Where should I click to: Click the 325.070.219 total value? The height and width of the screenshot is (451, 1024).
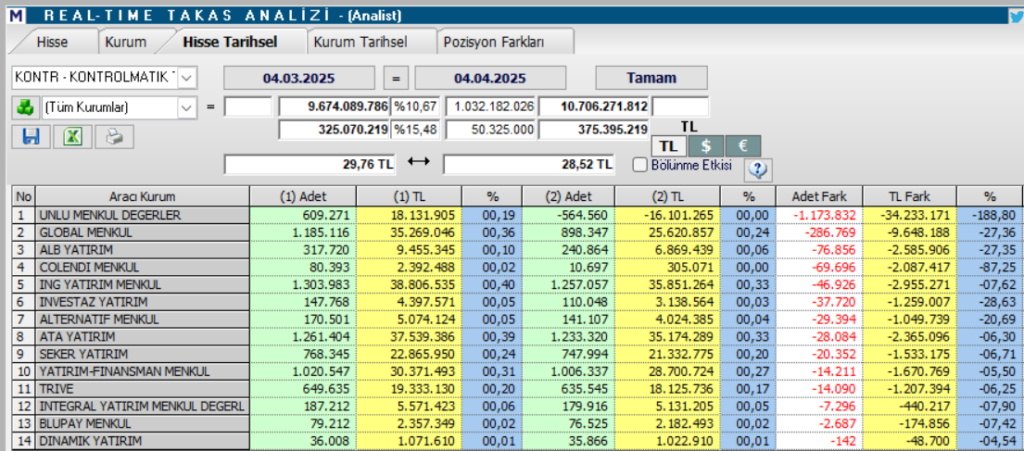[334, 130]
